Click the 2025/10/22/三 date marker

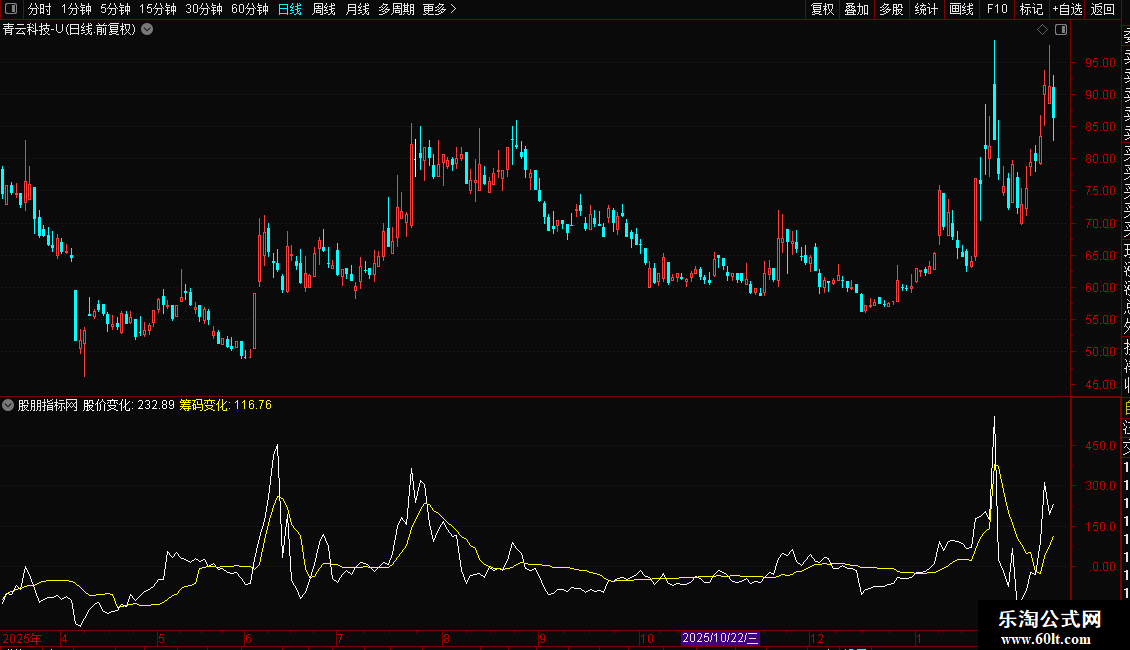tap(720, 638)
